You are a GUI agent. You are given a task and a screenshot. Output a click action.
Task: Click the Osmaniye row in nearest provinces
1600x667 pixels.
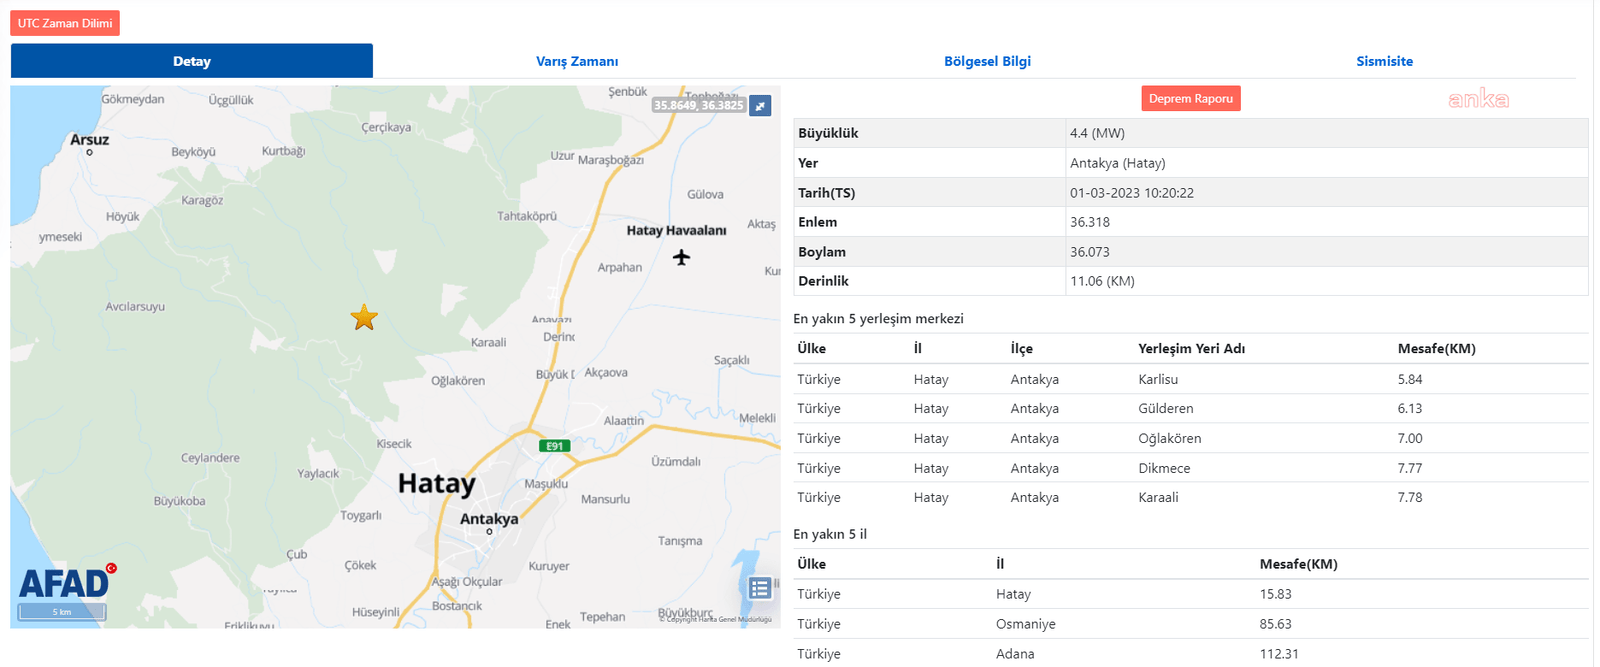pyautogui.click(x=1025, y=624)
